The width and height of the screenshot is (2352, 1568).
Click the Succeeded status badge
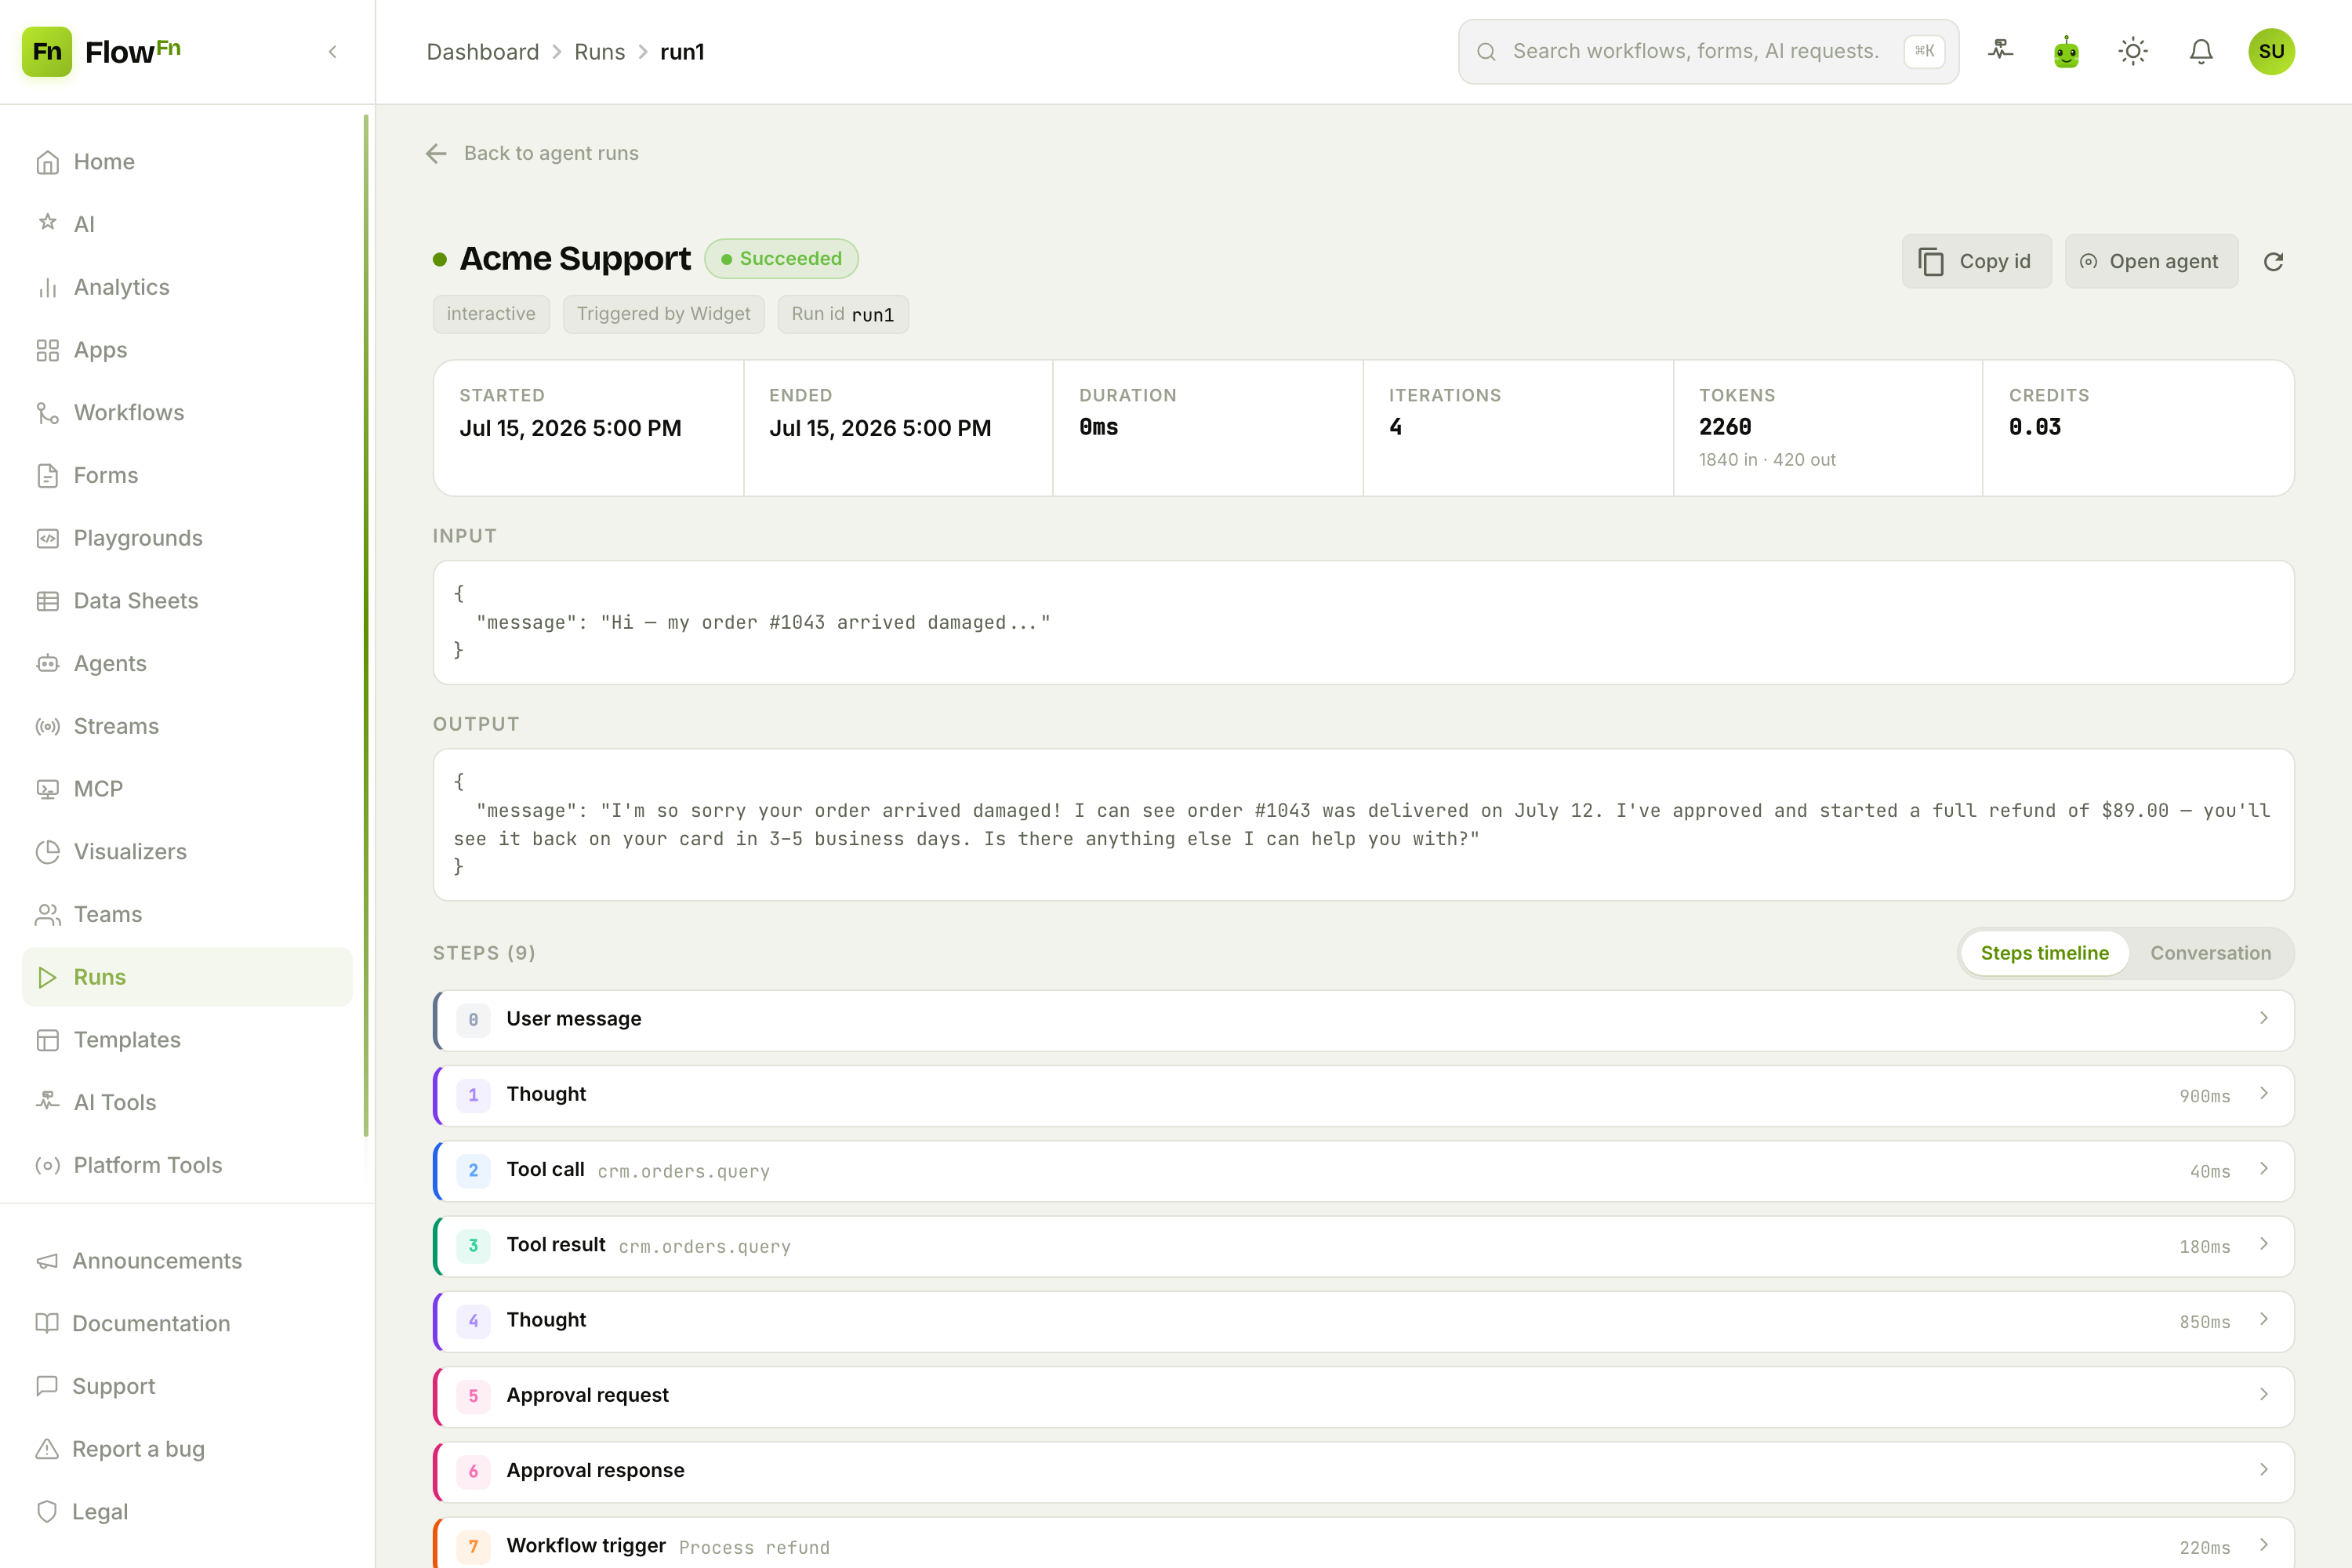click(781, 259)
